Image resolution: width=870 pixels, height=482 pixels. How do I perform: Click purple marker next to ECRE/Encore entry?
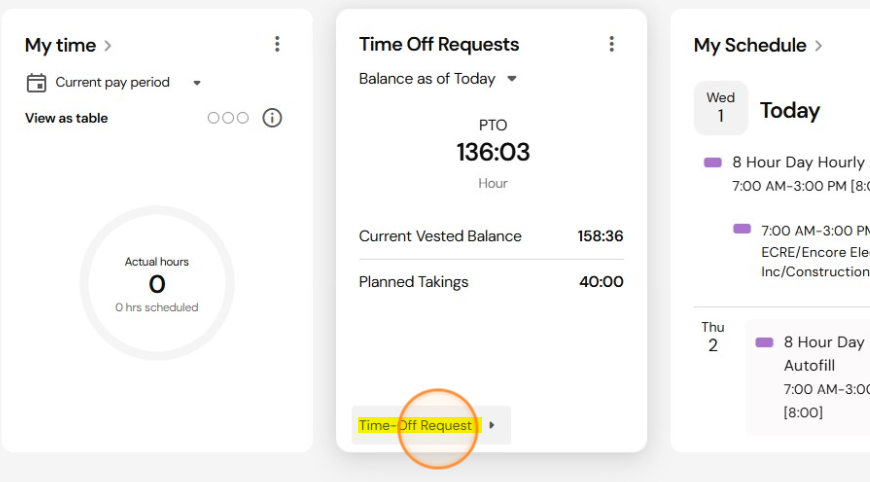tap(742, 229)
